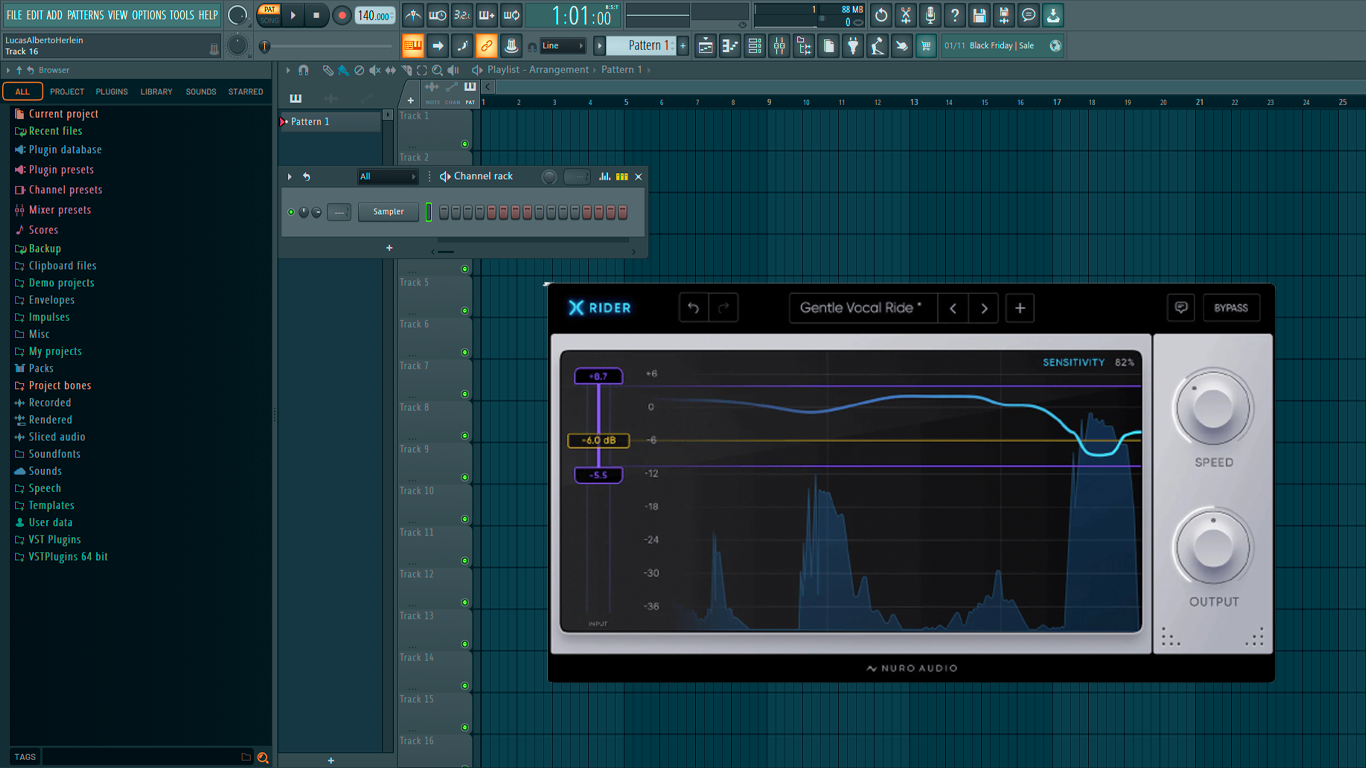Switch to PLUGINS browser tab
This screenshot has width=1366, height=768.
[111, 91]
